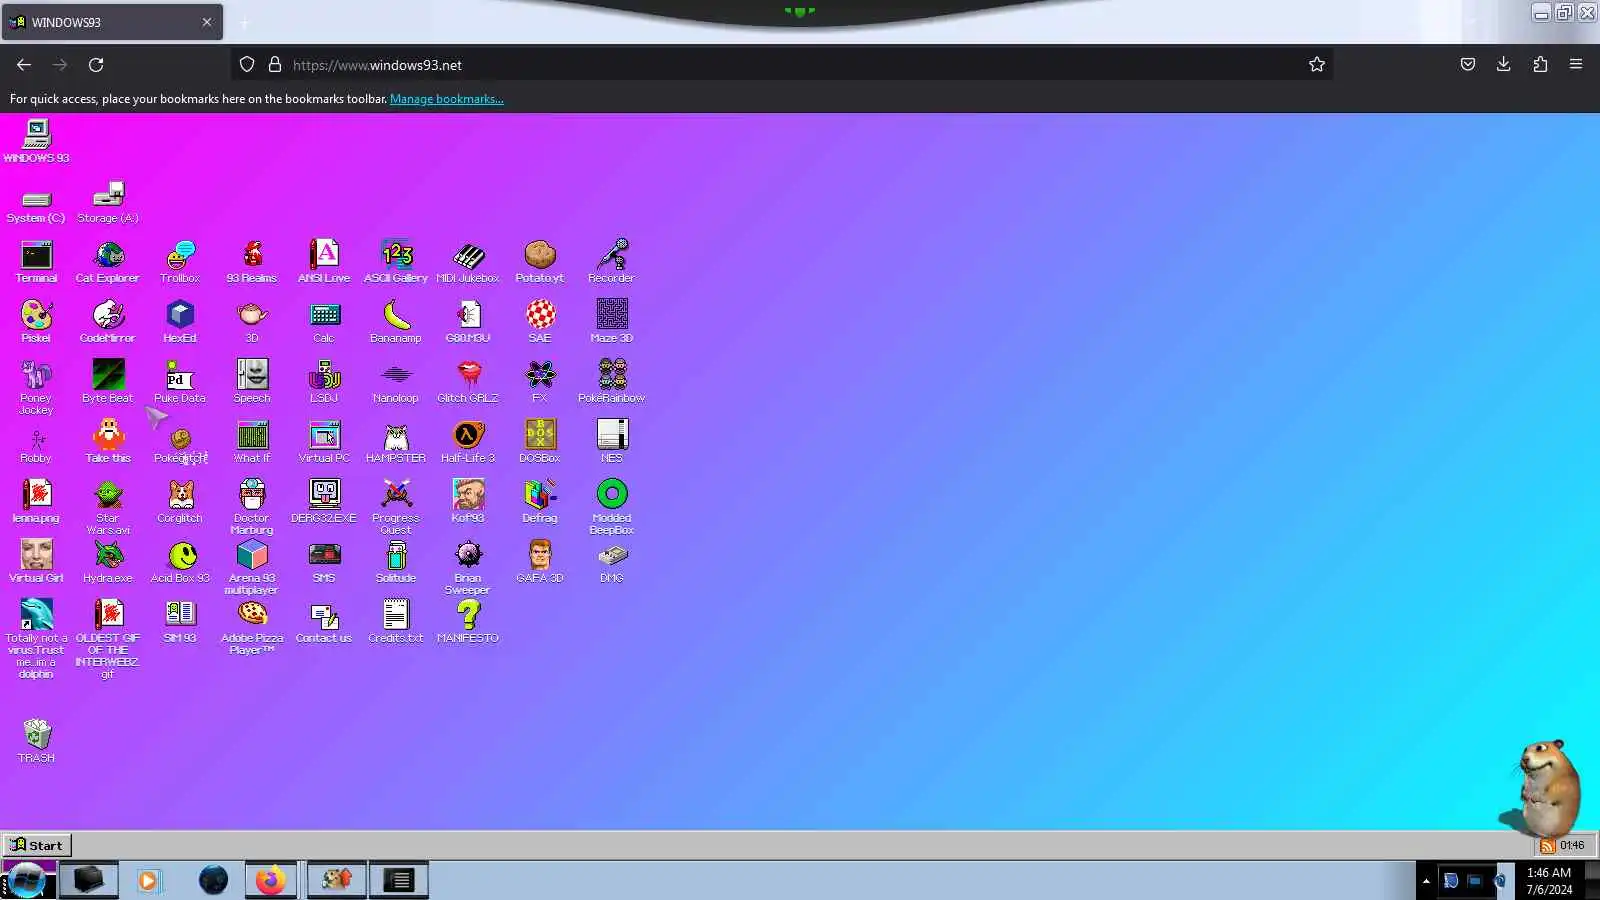Show hidden system tray icons
The width and height of the screenshot is (1600, 900).
(1426, 881)
